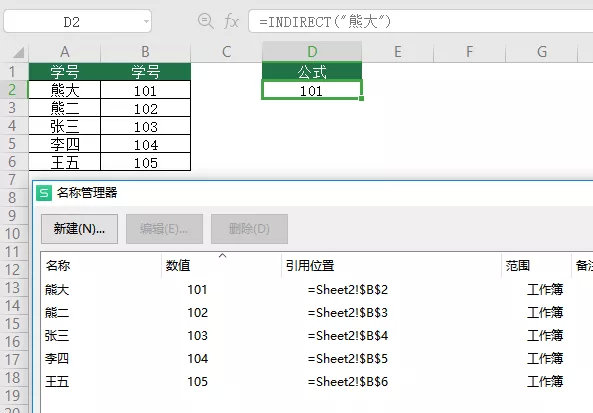Select column F header
The image size is (593, 413).
(x=469, y=52)
